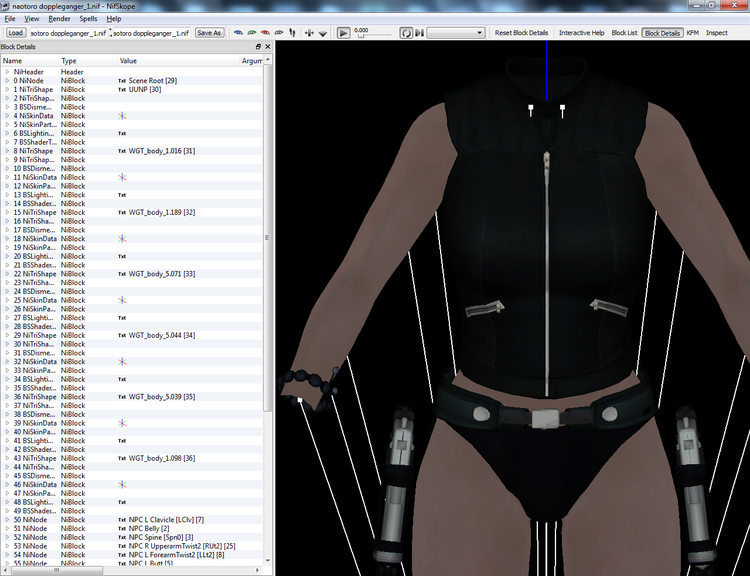Select WGT_body_5.044 [34] value
Viewport: 750px width, 576px height.
pos(162,335)
